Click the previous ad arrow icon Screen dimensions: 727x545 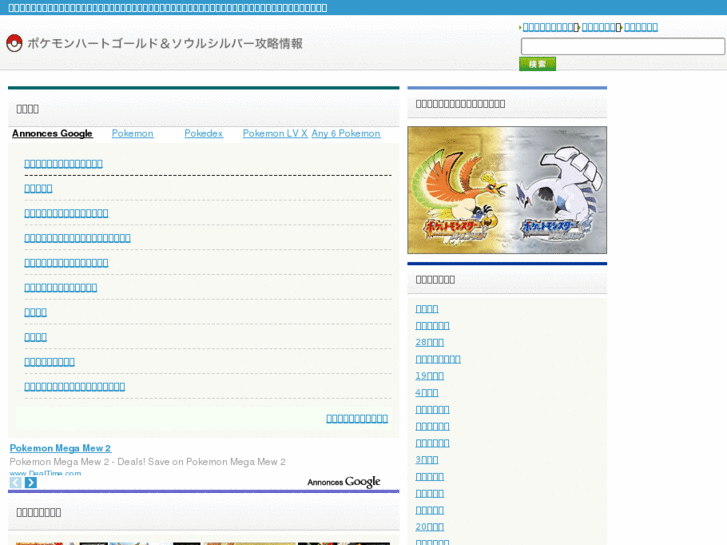coord(15,482)
